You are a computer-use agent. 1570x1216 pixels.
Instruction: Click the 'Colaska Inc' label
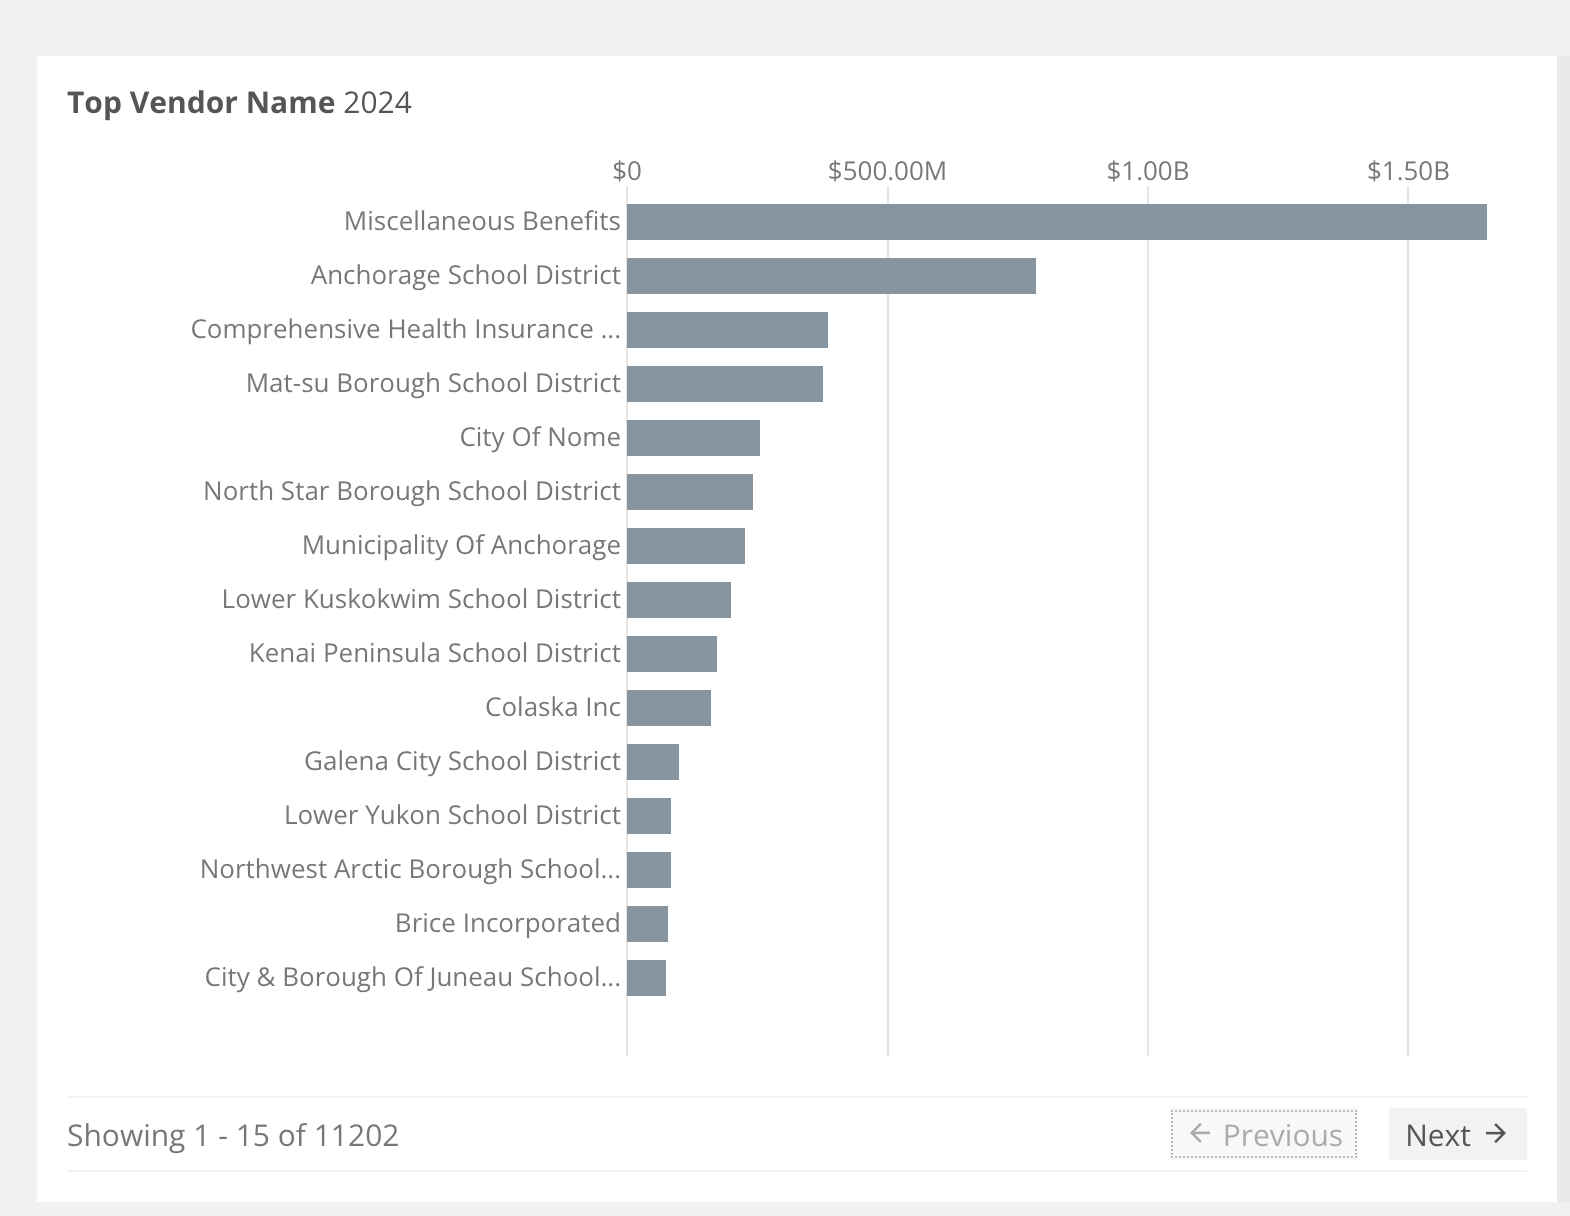coord(553,707)
